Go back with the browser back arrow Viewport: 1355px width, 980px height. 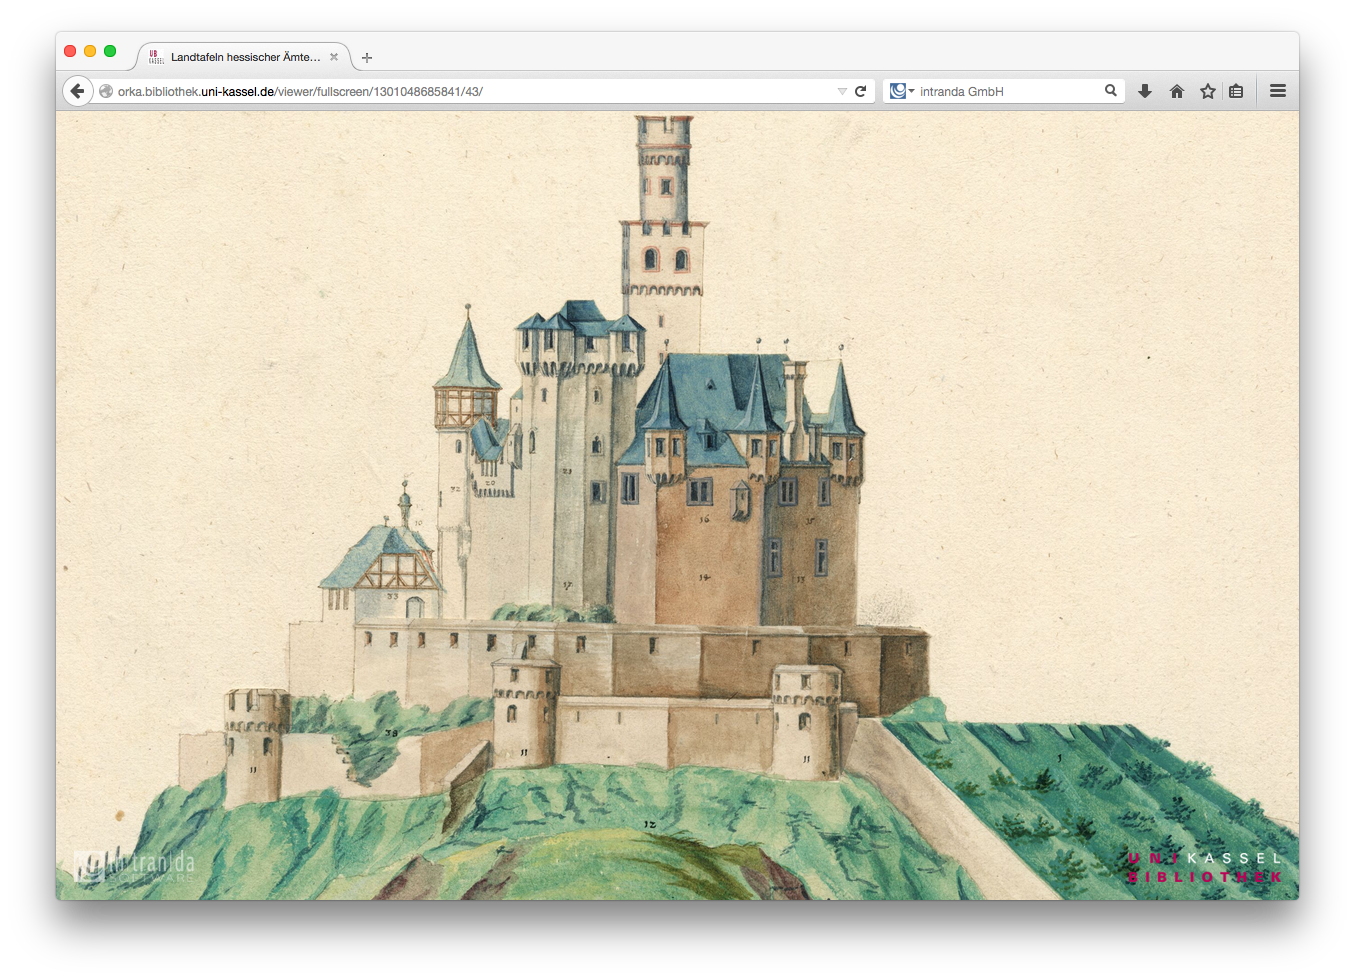(78, 91)
